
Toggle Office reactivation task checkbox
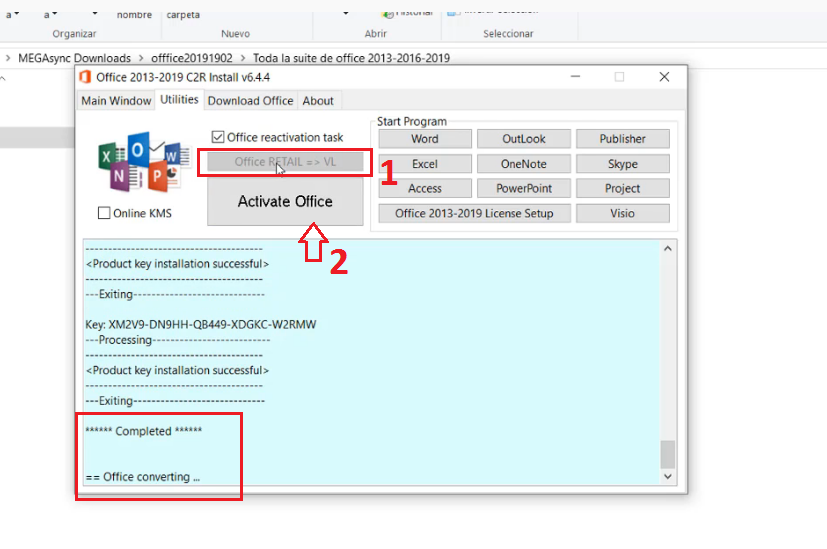(218, 137)
